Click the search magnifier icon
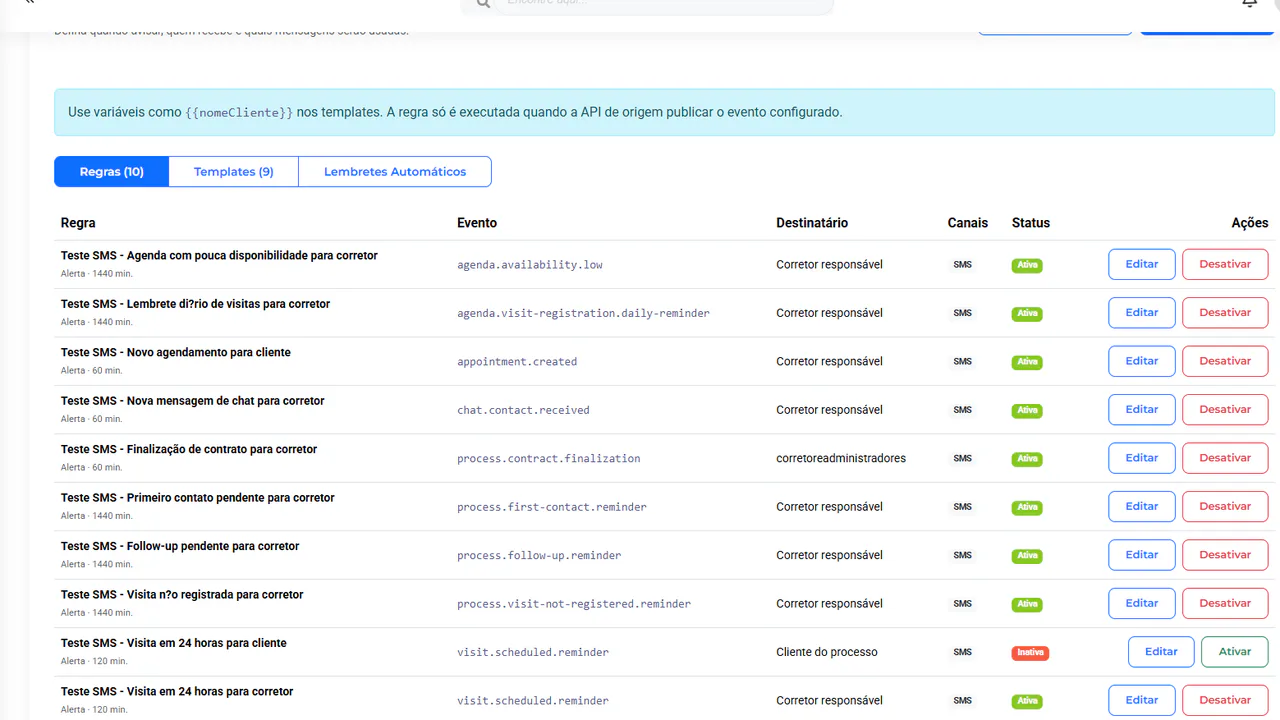The image size is (1280, 720). [483, 4]
